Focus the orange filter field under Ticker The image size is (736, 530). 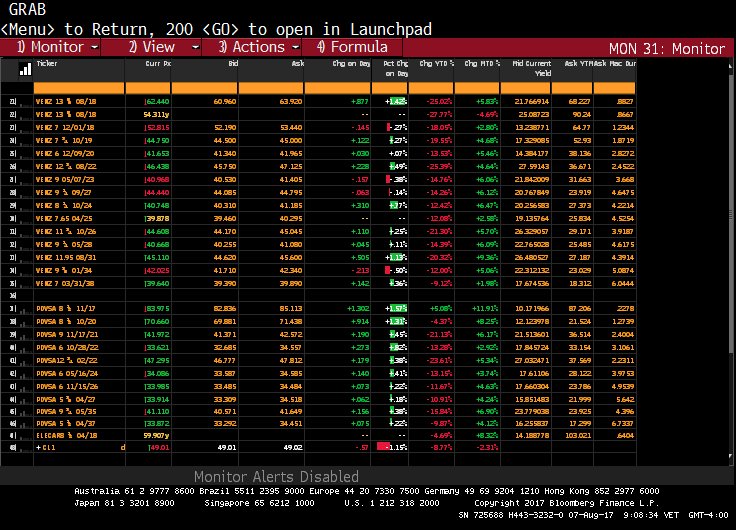tap(79, 88)
